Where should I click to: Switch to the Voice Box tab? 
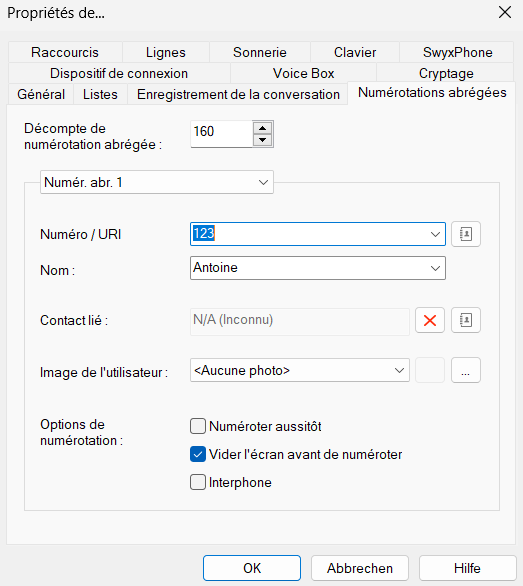pos(304,73)
